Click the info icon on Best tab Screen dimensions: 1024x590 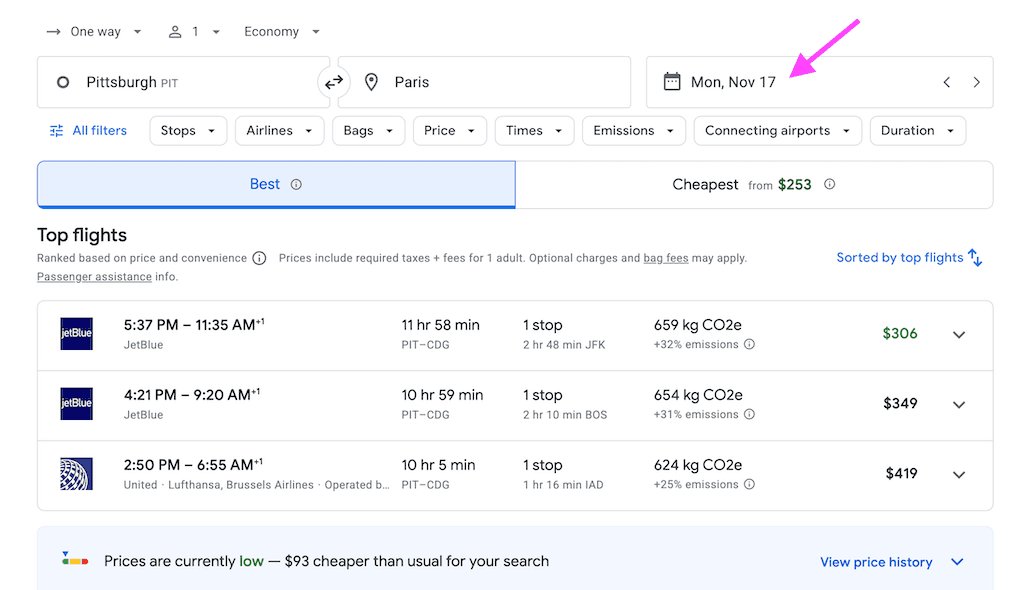click(296, 184)
